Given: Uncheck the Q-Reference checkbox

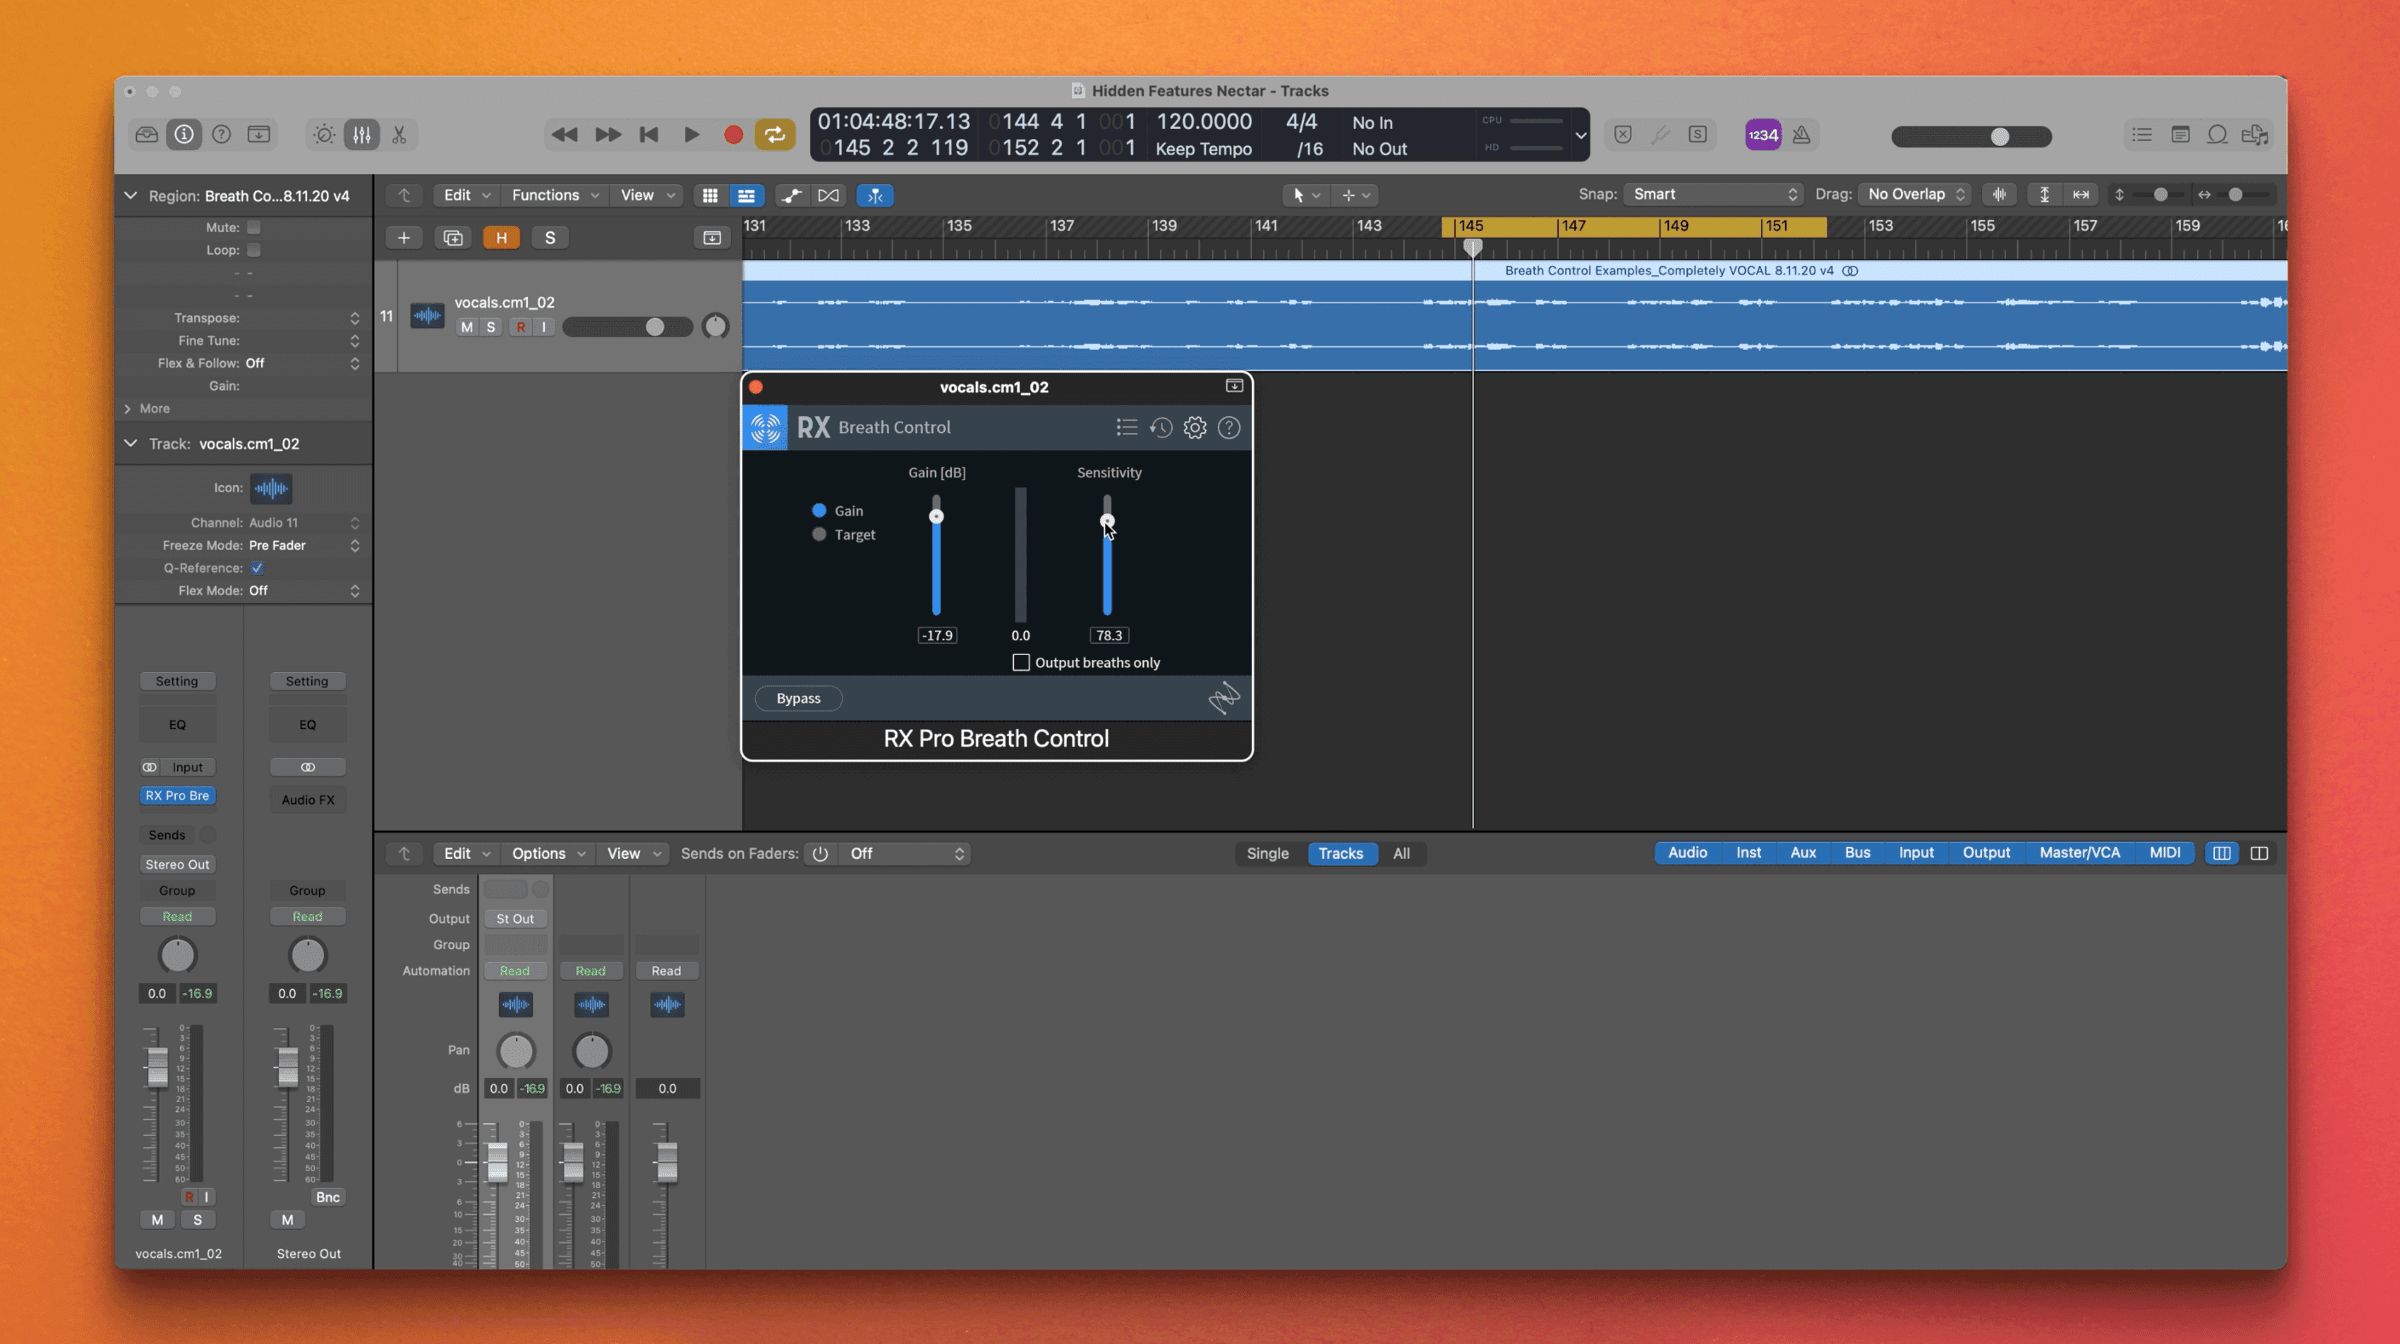Looking at the screenshot, I should pos(257,568).
